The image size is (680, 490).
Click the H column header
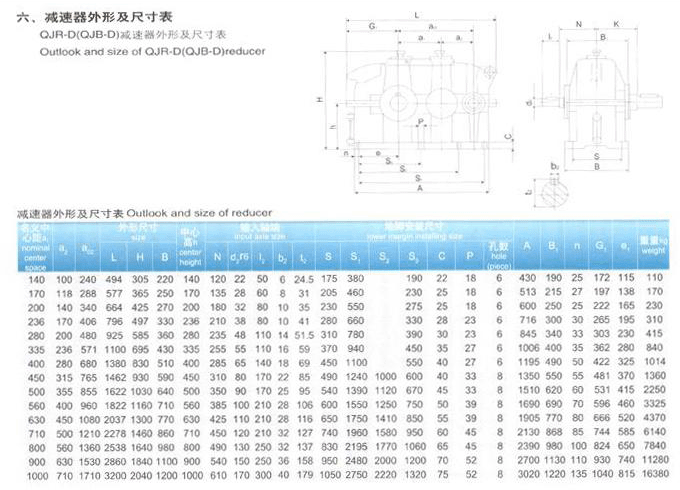click(x=140, y=257)
